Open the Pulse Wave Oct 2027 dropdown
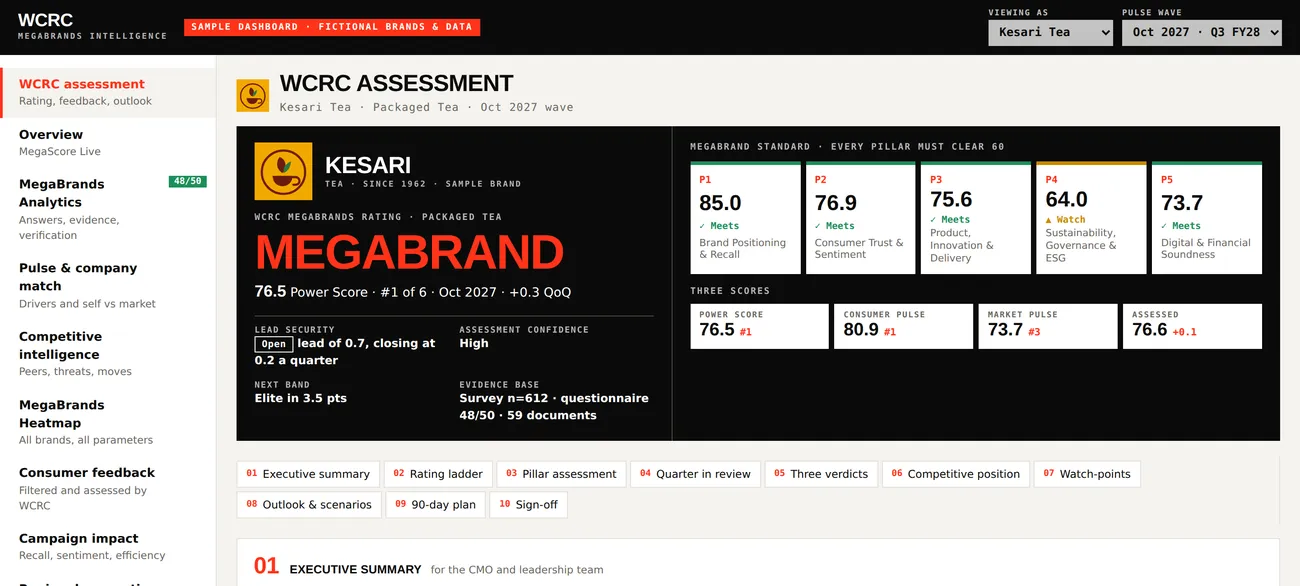Screen dimensions: 1300x586 click(1202, 32)
